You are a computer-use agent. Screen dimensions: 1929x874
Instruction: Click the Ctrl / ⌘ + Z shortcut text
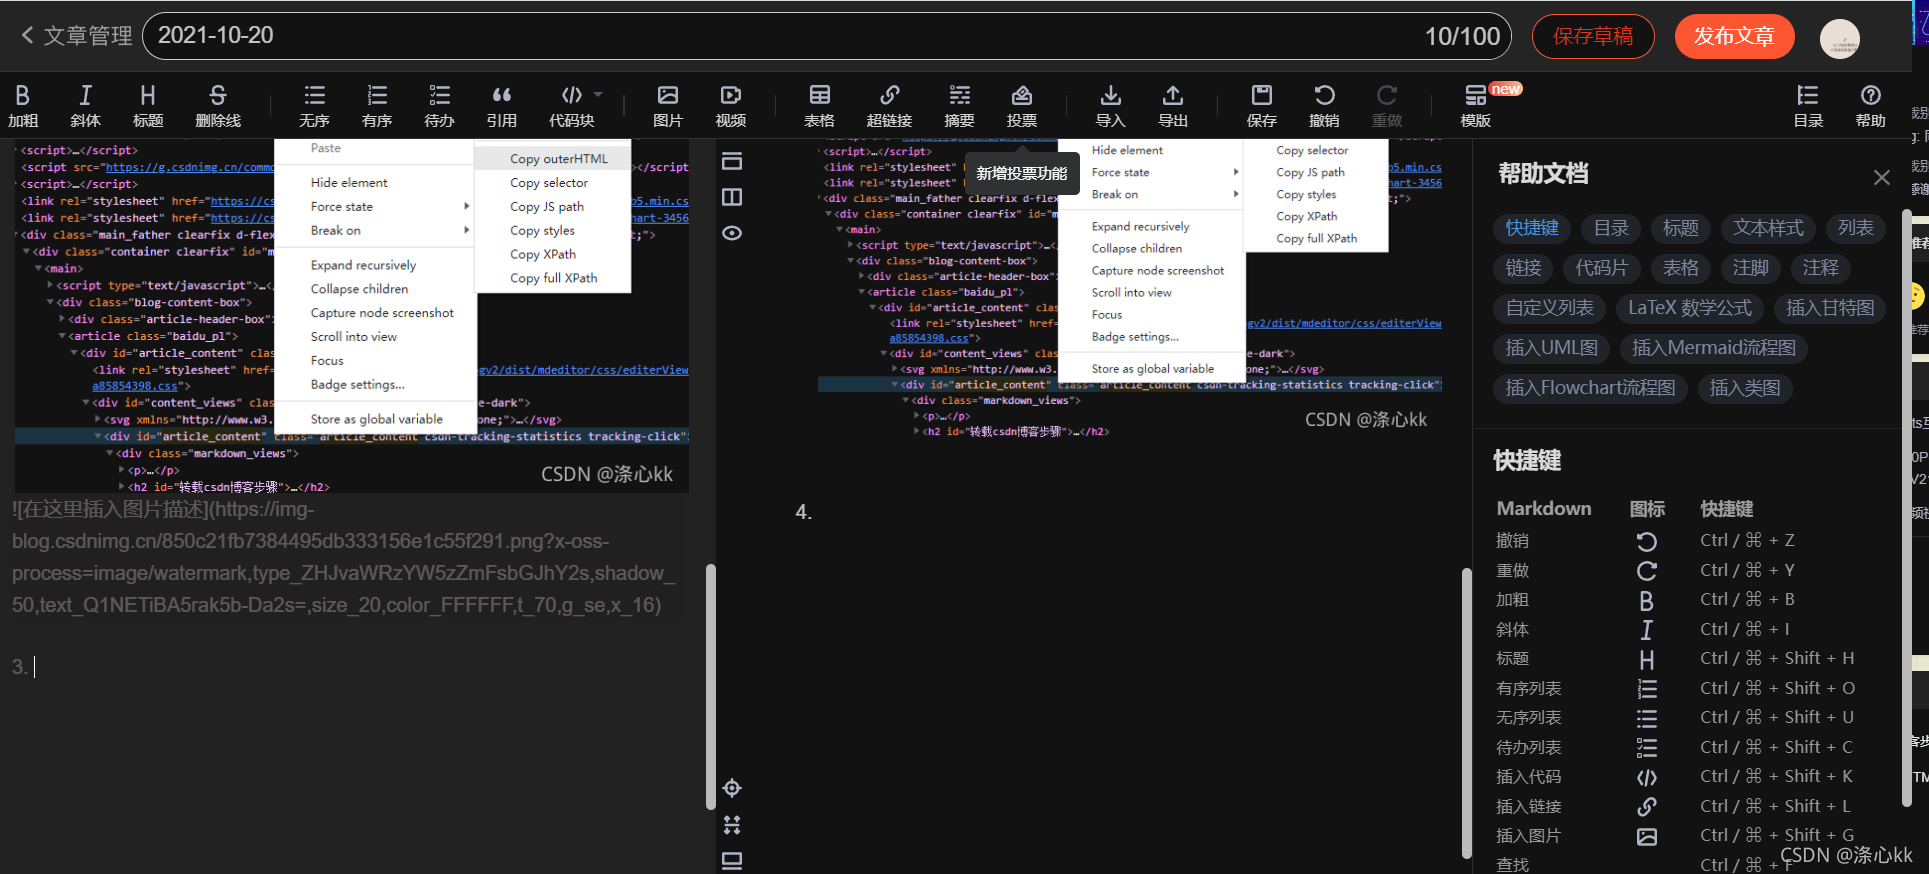[1747, 540]
